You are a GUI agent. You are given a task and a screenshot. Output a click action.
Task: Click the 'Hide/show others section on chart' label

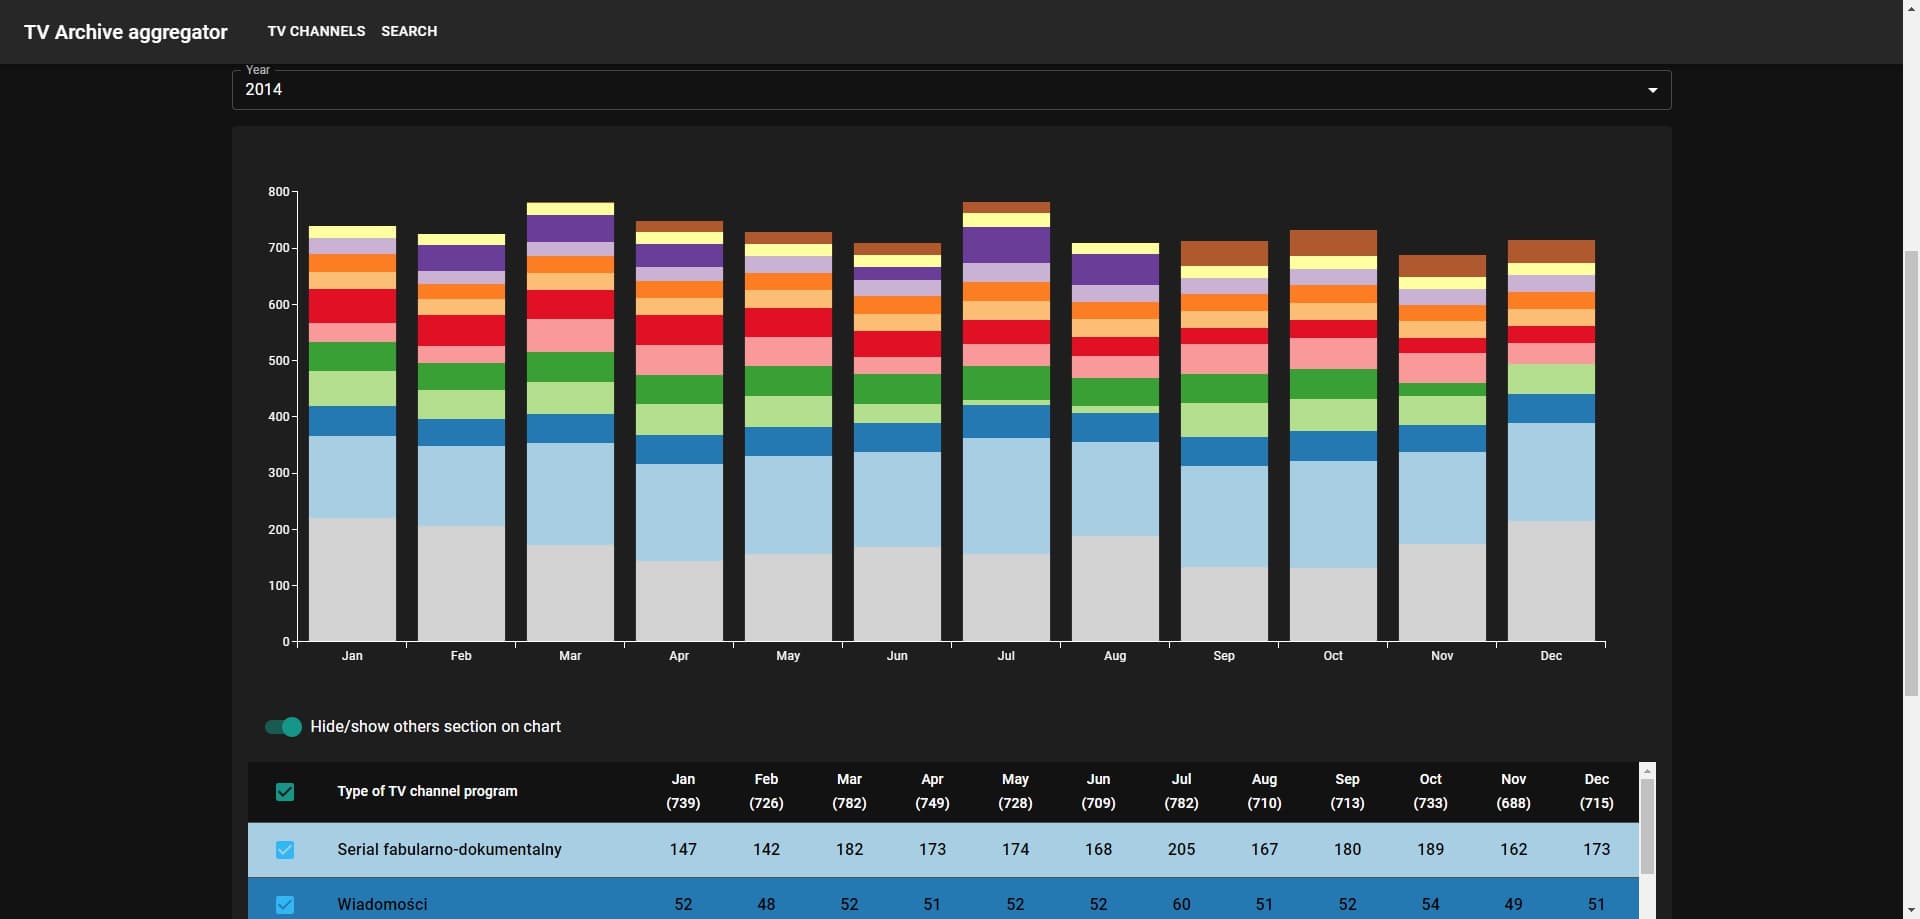point(435,727)
